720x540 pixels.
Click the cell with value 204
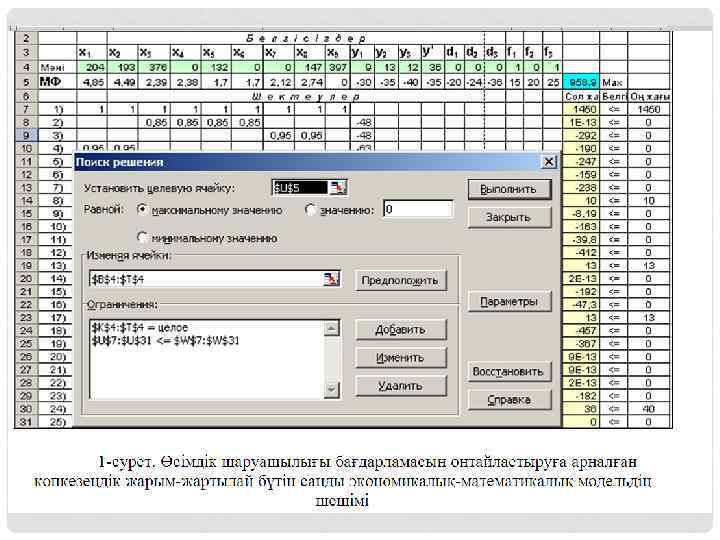pos(92,68)
